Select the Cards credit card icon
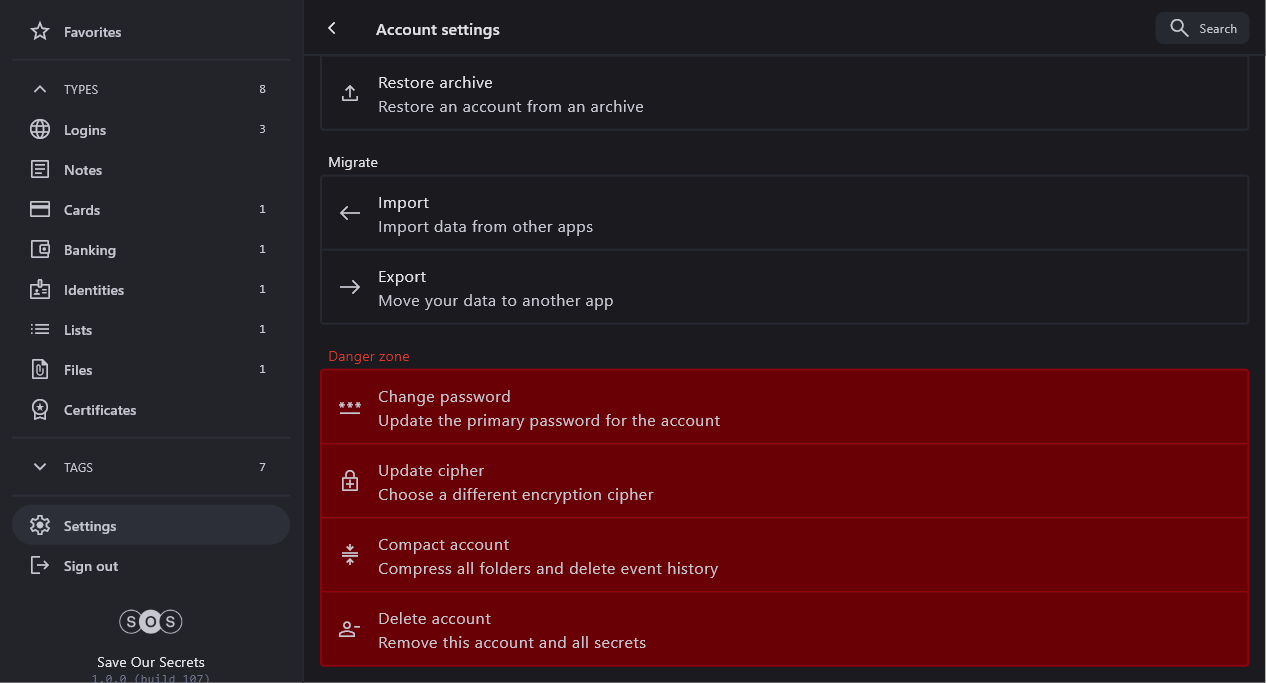This screenshot has width=1266, height=683. pyautogui.click(x=40, y=210)
